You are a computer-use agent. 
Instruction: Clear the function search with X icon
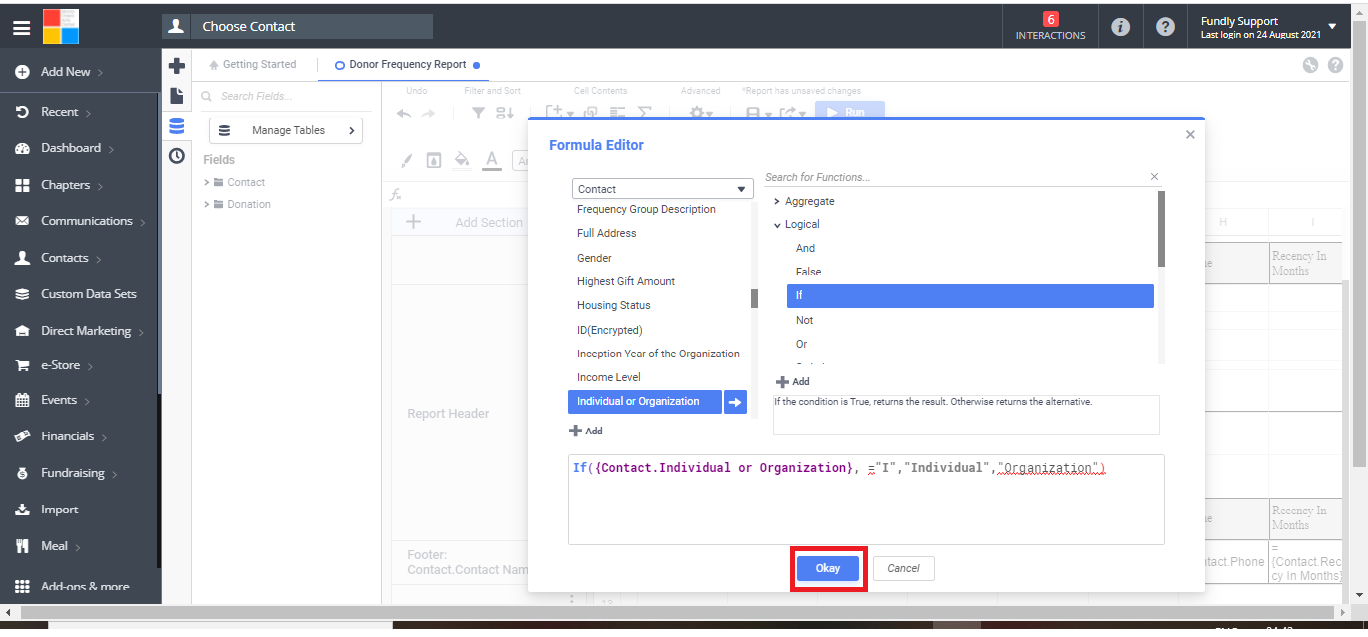1154,177
